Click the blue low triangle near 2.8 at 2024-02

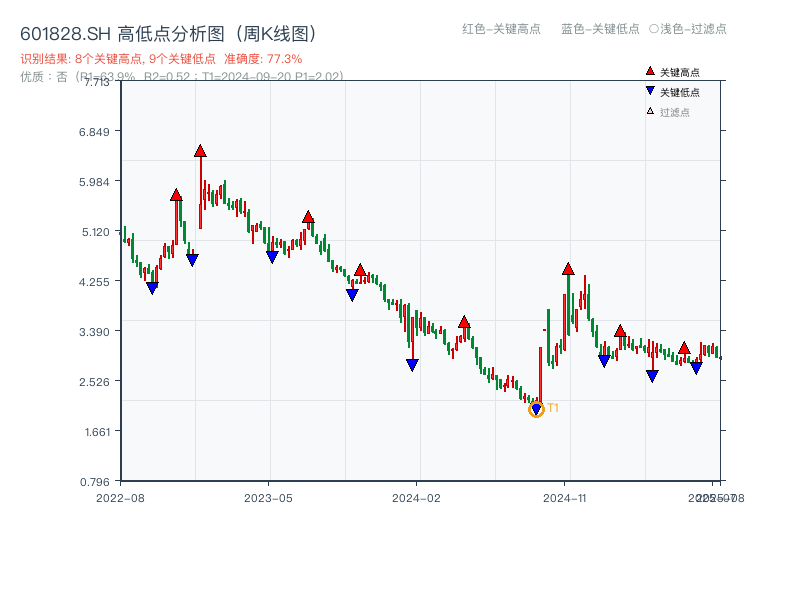pyautogui.click(x=412, y=365)
